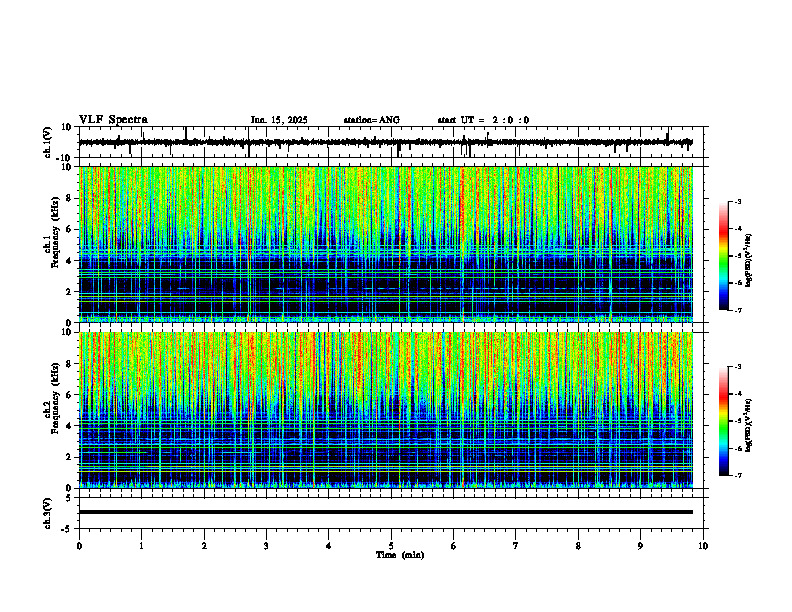Click the ch.2 spectrogram color bar

point(724,421)
